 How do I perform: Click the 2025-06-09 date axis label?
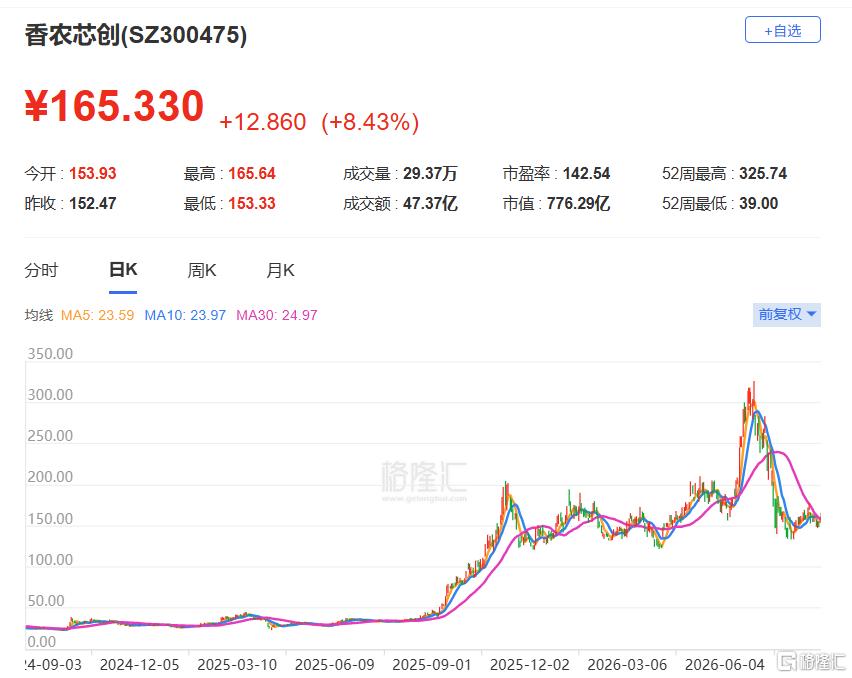(335, 664)
